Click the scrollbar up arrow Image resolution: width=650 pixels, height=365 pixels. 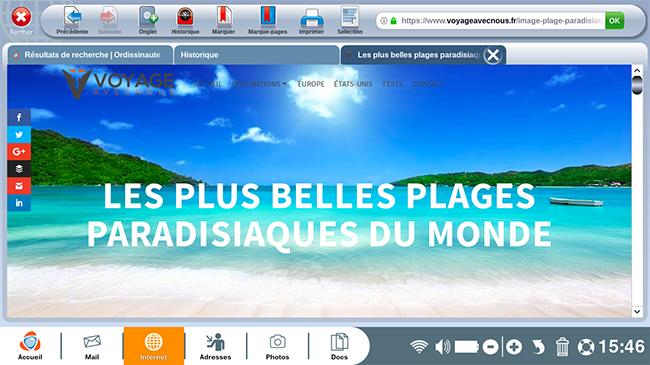click(637, 71)
